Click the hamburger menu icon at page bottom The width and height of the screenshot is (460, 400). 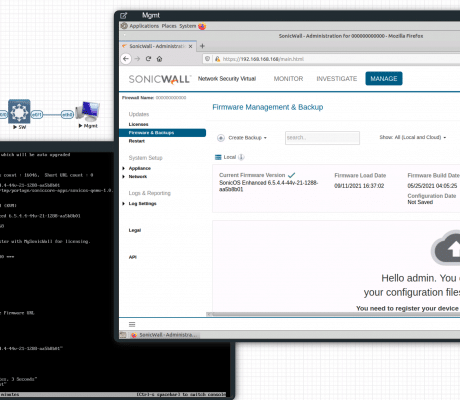click(132, 324)
